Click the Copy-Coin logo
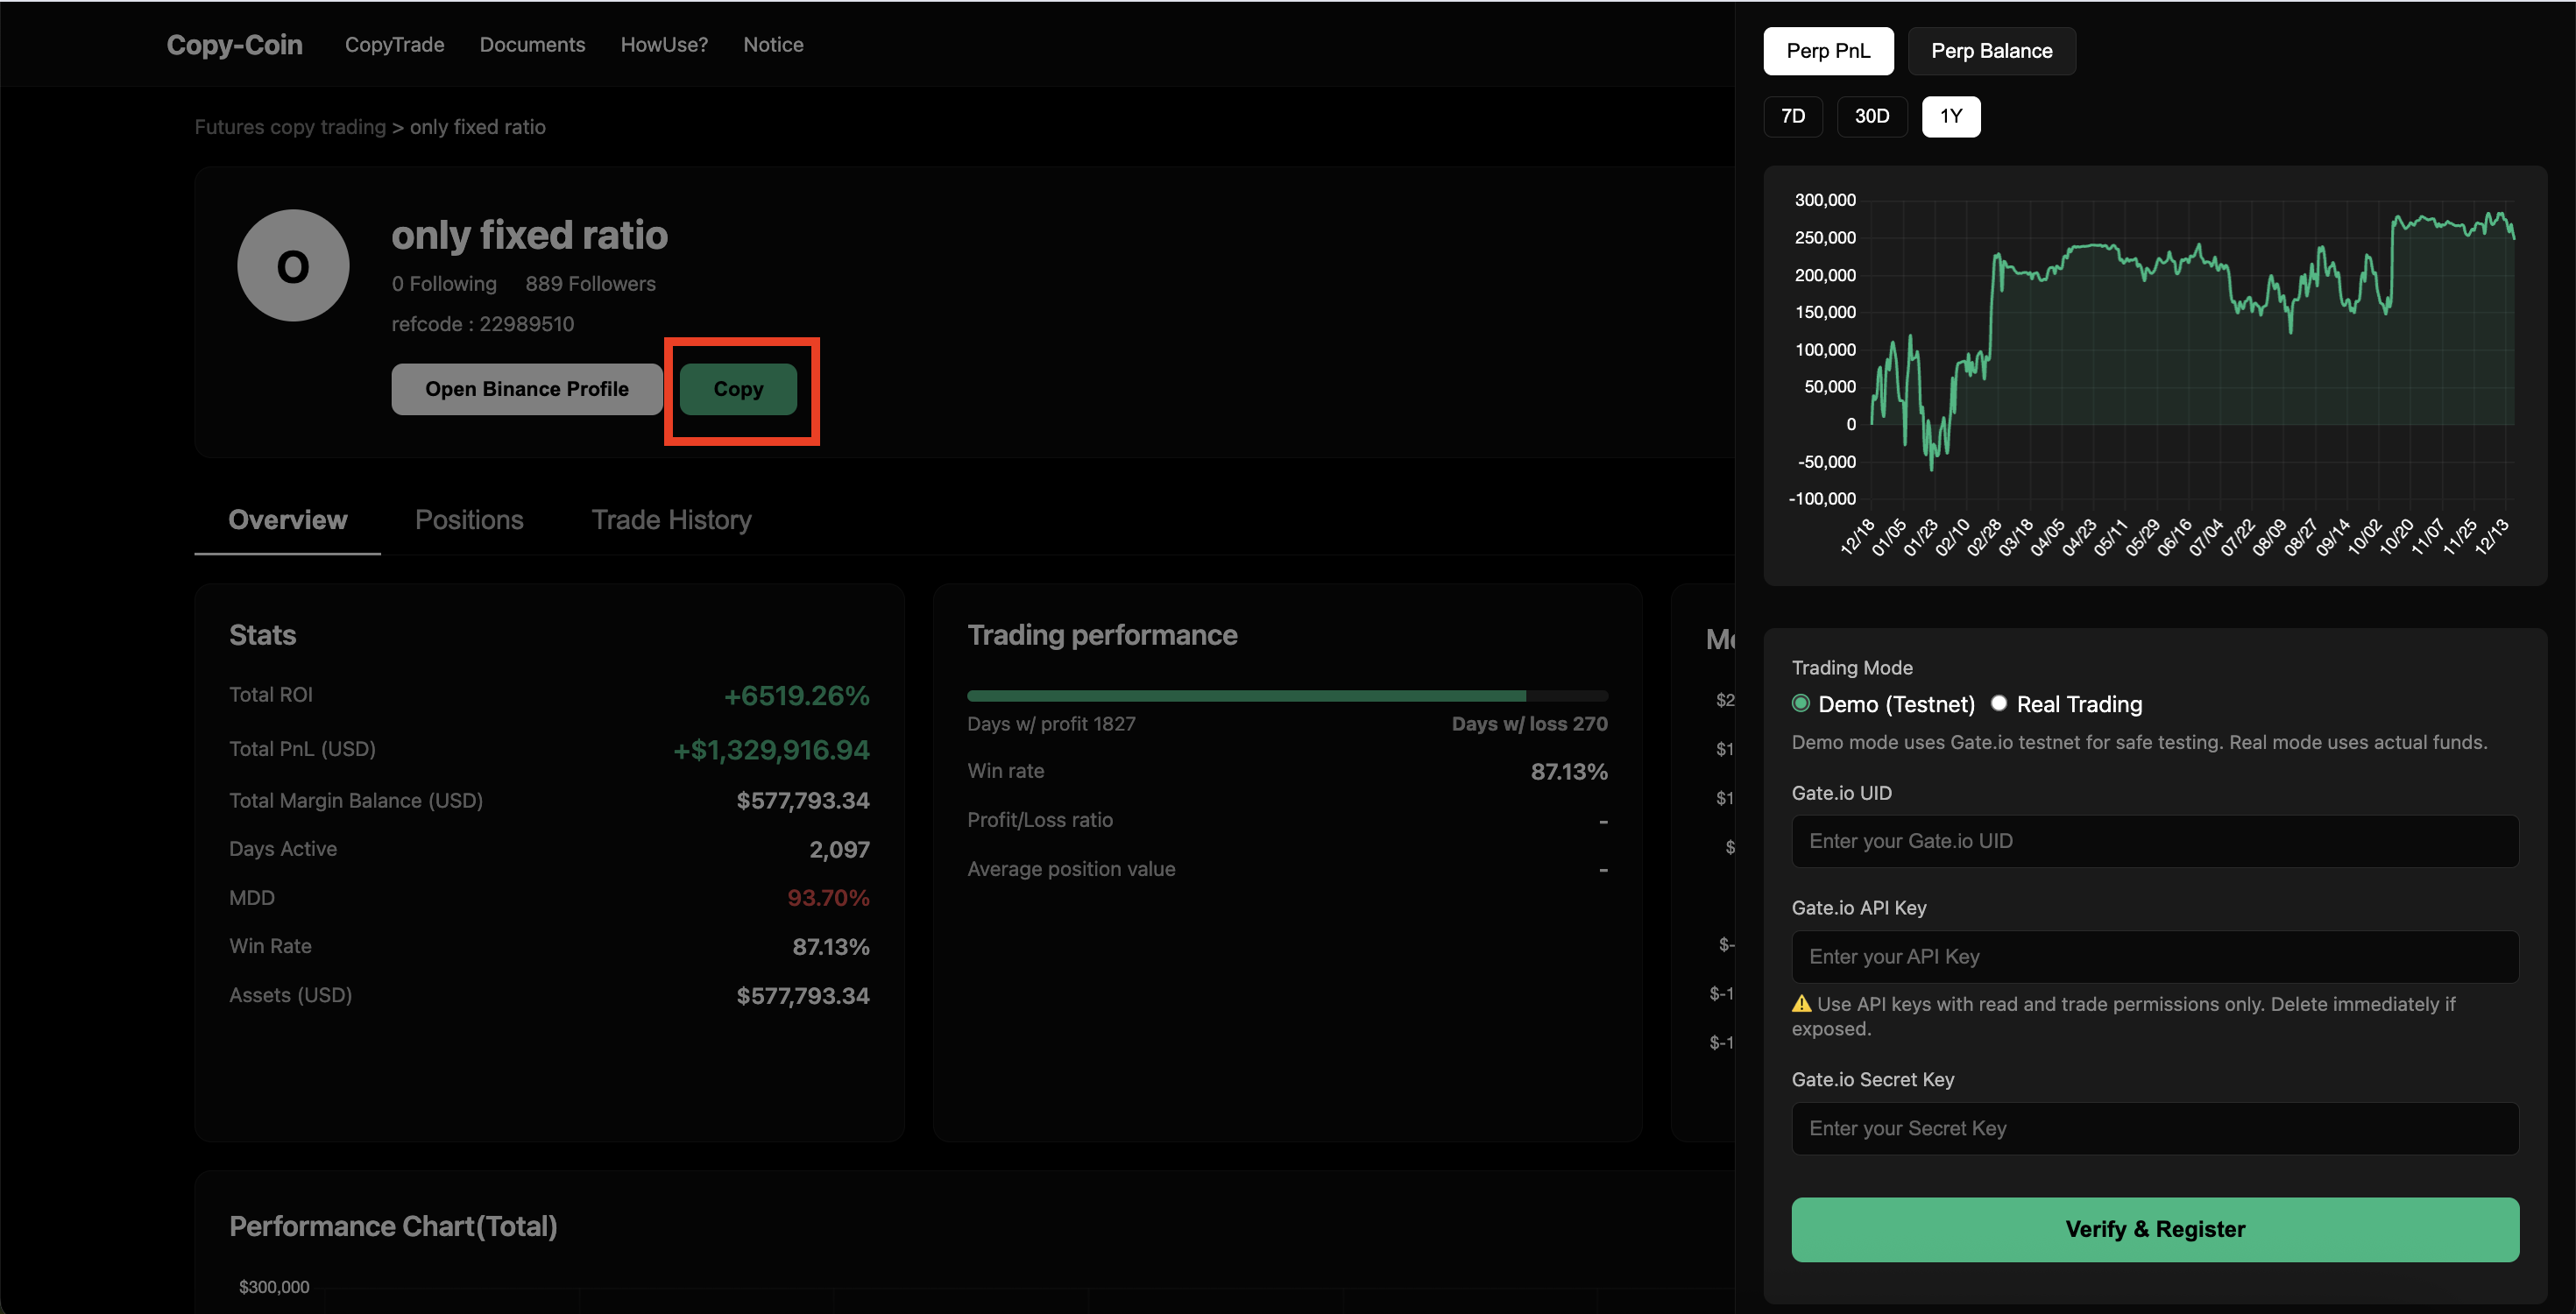The height and width of the screenshot is (1314, 2576). click(234, 45)
